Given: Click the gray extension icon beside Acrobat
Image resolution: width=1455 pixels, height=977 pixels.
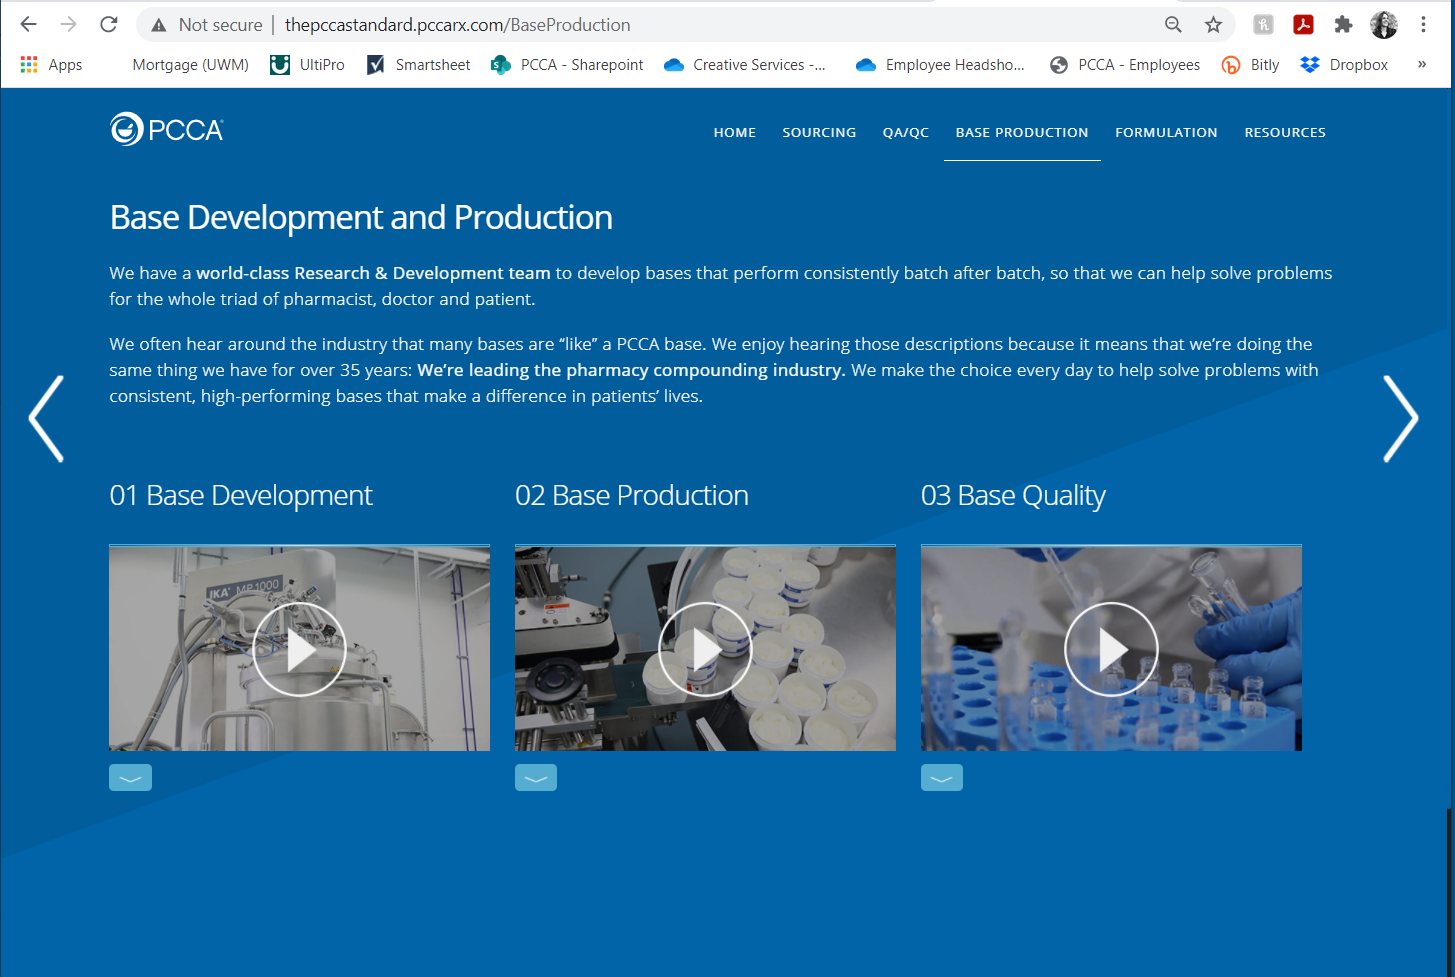Looking at the screenshot, I should (1263, 25).
